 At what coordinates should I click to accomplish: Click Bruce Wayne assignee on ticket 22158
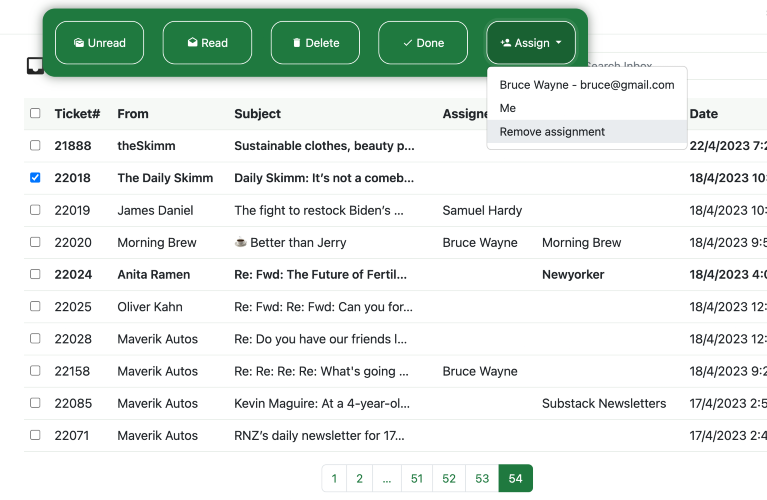(x=480, y=371)
